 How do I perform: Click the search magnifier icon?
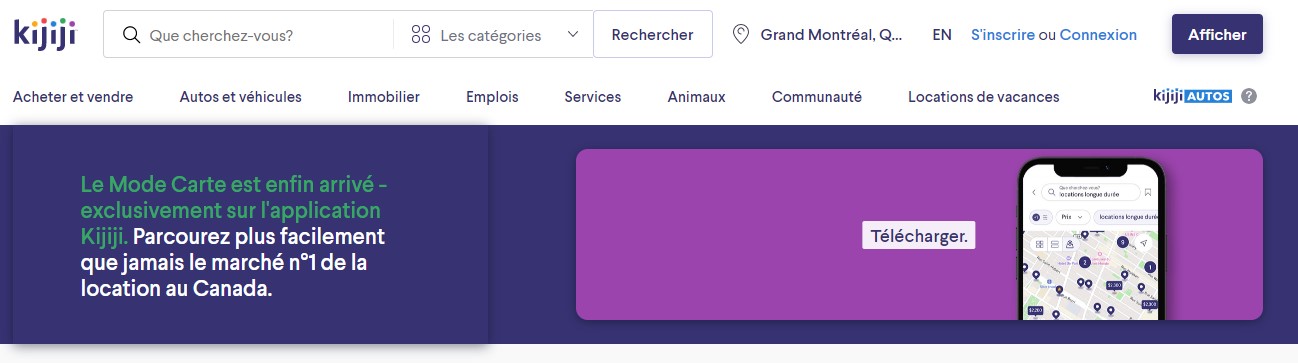[x=131, y=35]
